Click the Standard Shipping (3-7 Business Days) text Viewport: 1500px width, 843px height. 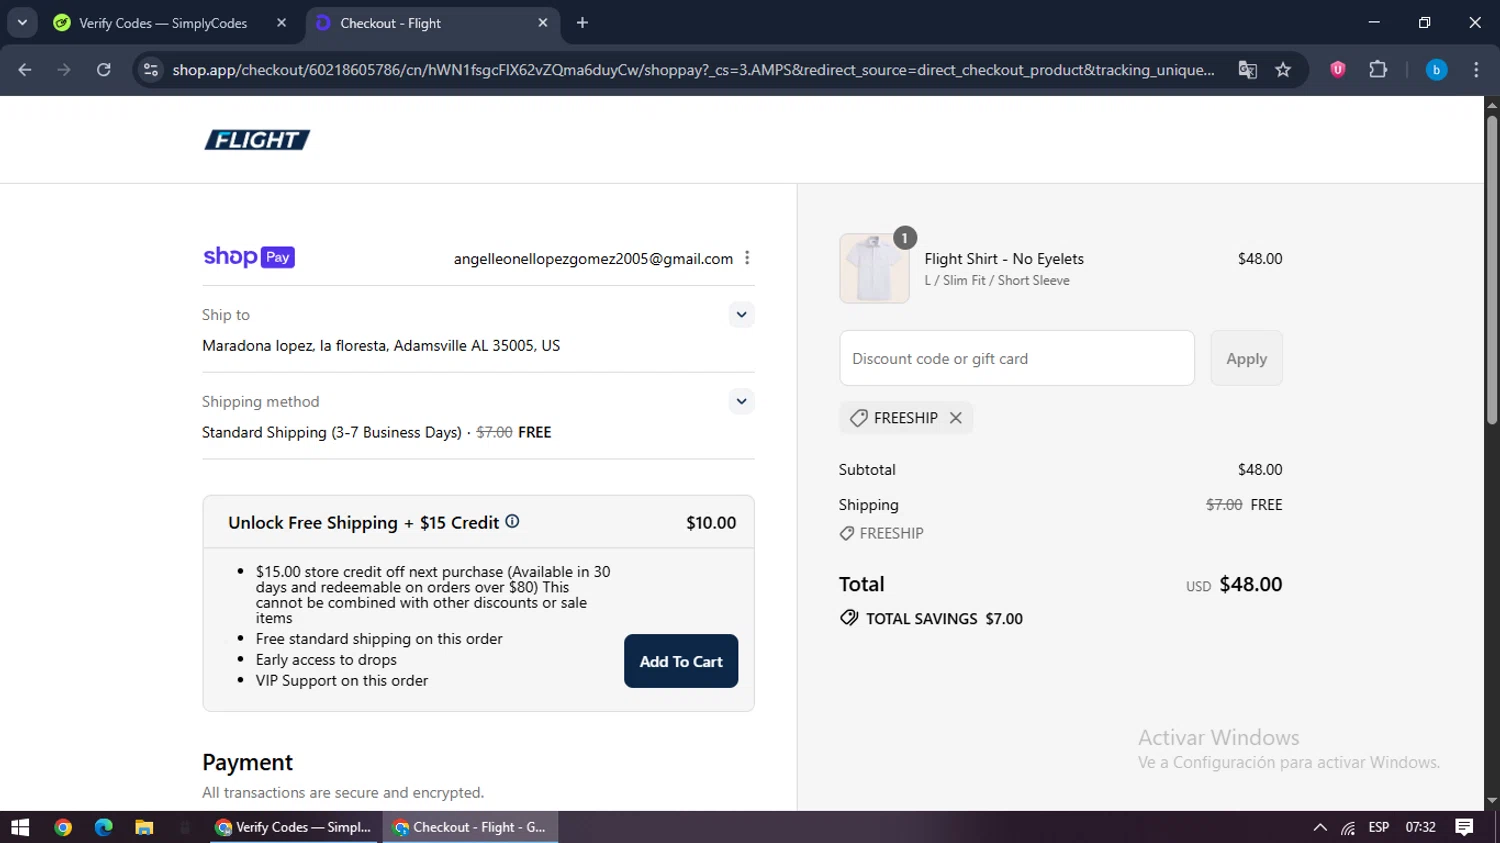[x=332, y=432]
